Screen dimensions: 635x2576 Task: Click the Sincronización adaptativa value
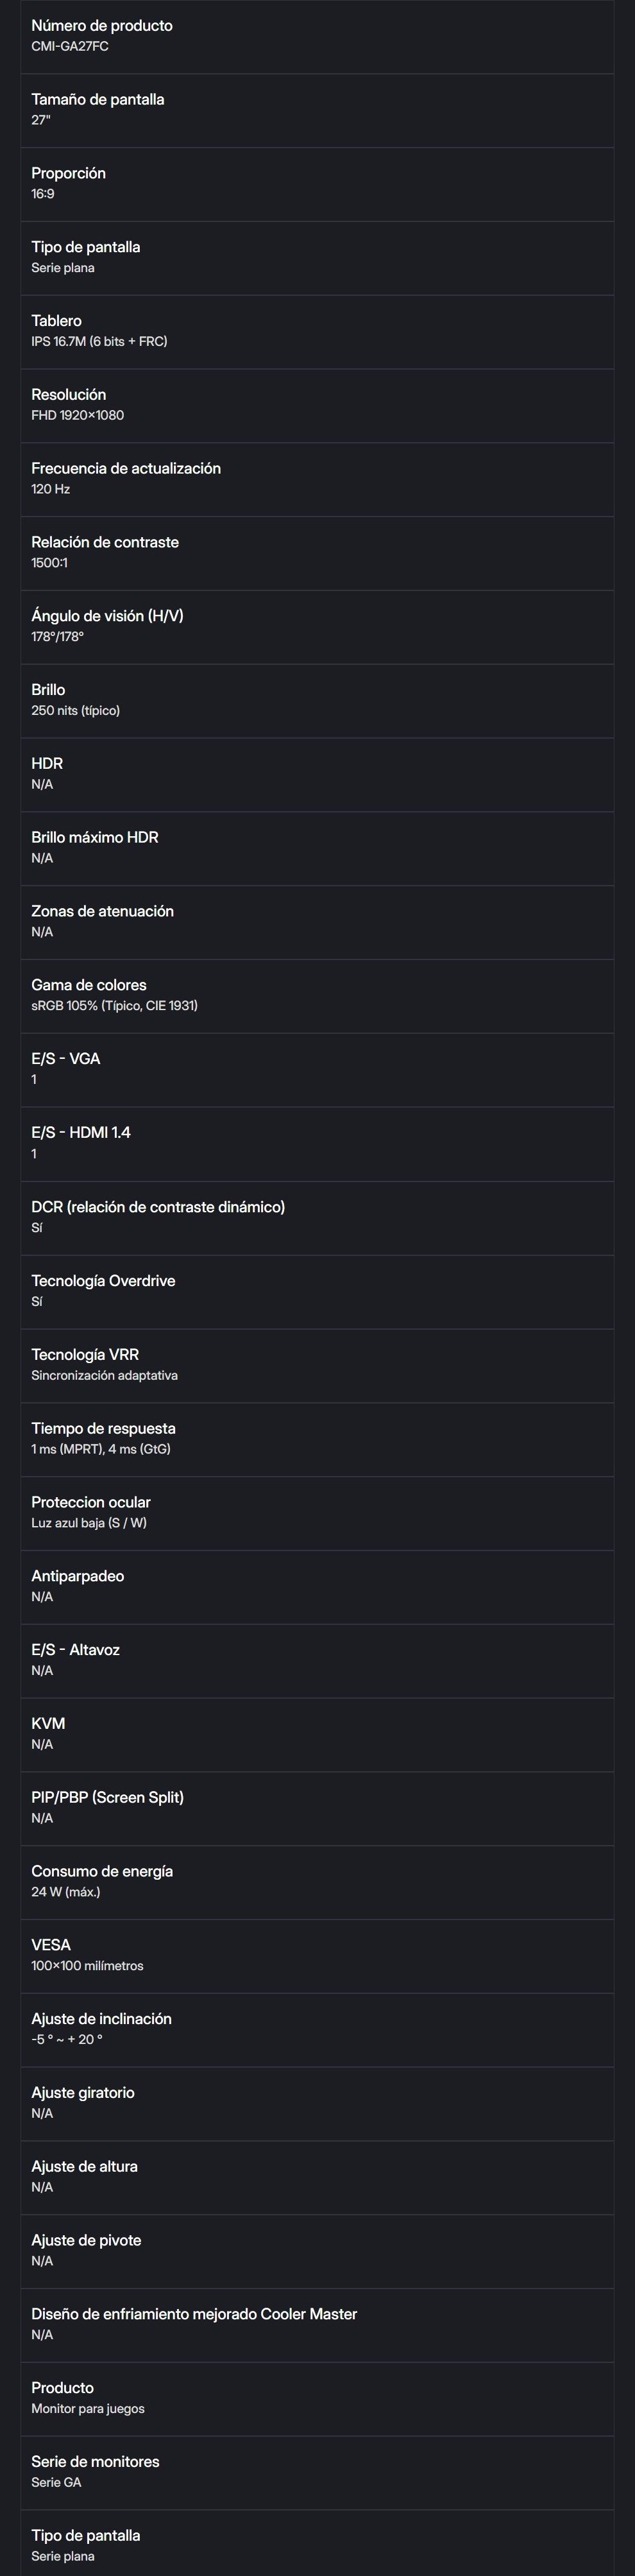click(x=104, y=1376)
